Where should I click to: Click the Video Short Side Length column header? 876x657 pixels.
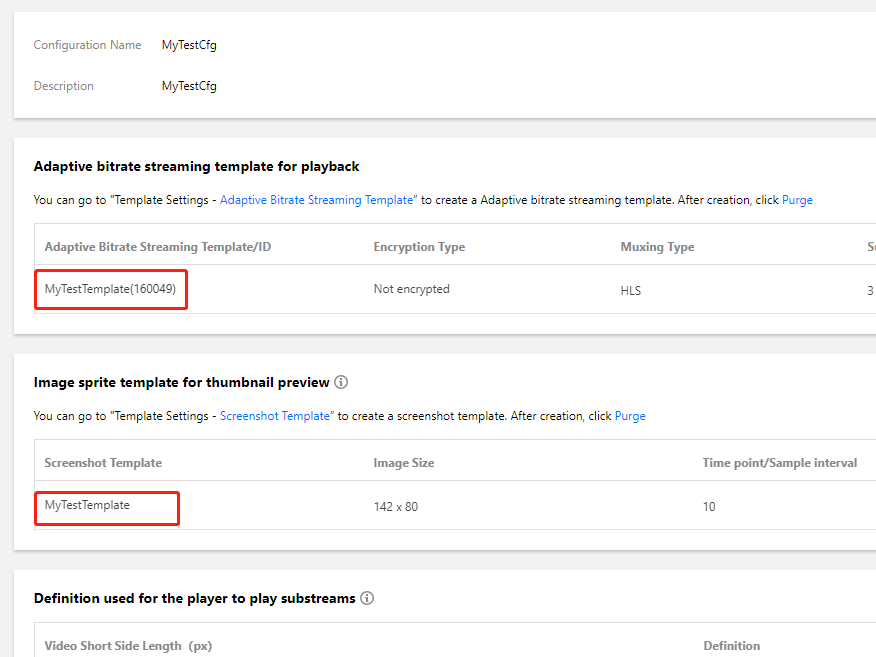(x=127, y=646)
